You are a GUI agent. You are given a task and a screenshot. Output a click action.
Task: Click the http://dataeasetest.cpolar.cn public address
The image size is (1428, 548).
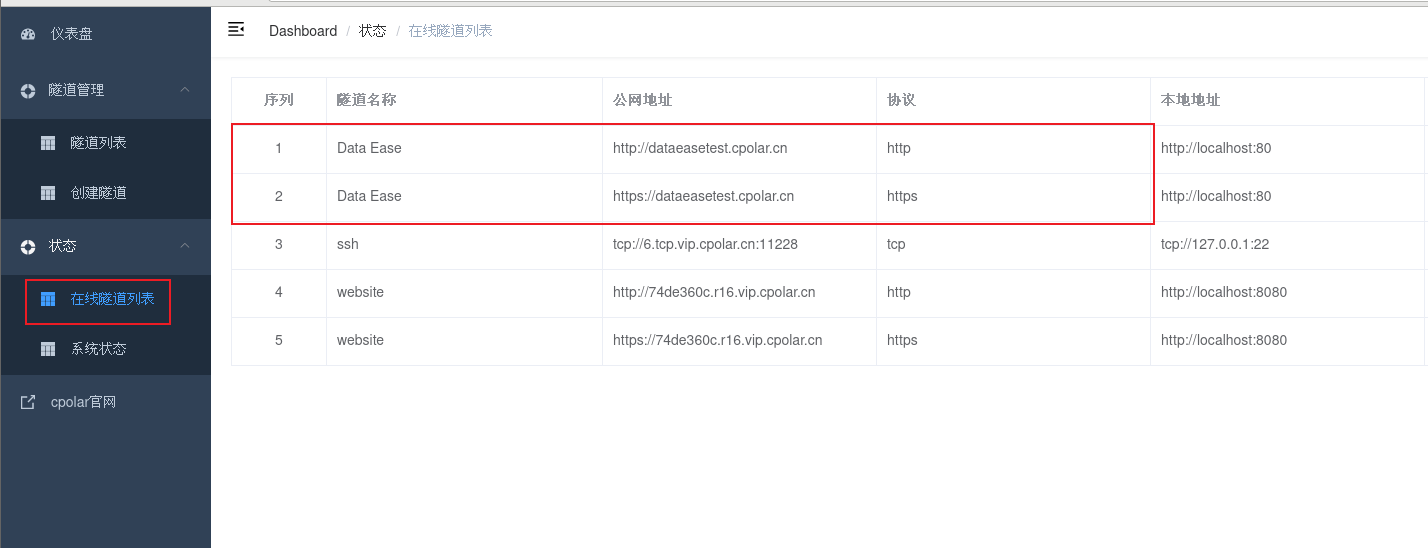(x=700, y=148)
